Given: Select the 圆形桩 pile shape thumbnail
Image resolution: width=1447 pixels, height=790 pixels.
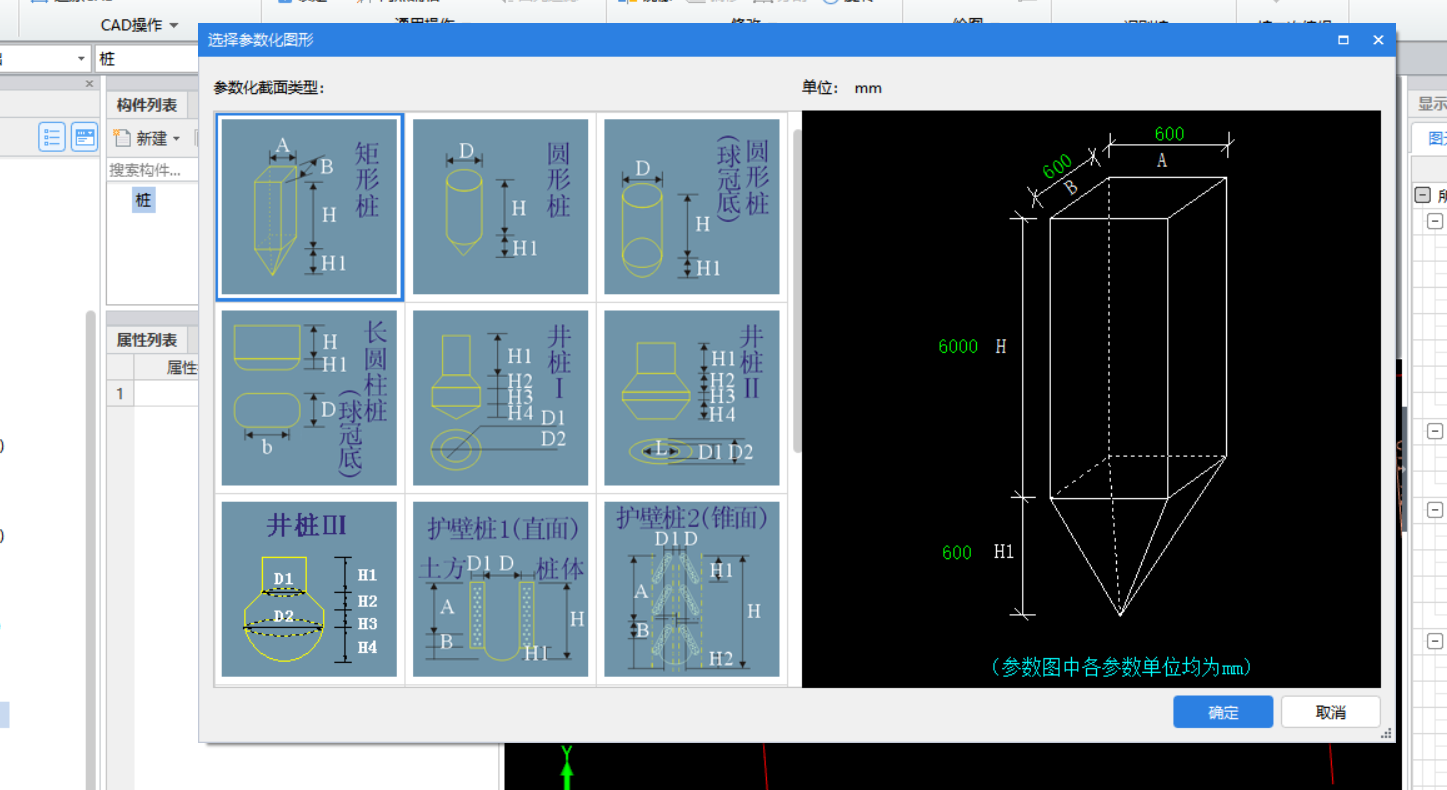Looking at the screenshot, I should coord(500,207).
